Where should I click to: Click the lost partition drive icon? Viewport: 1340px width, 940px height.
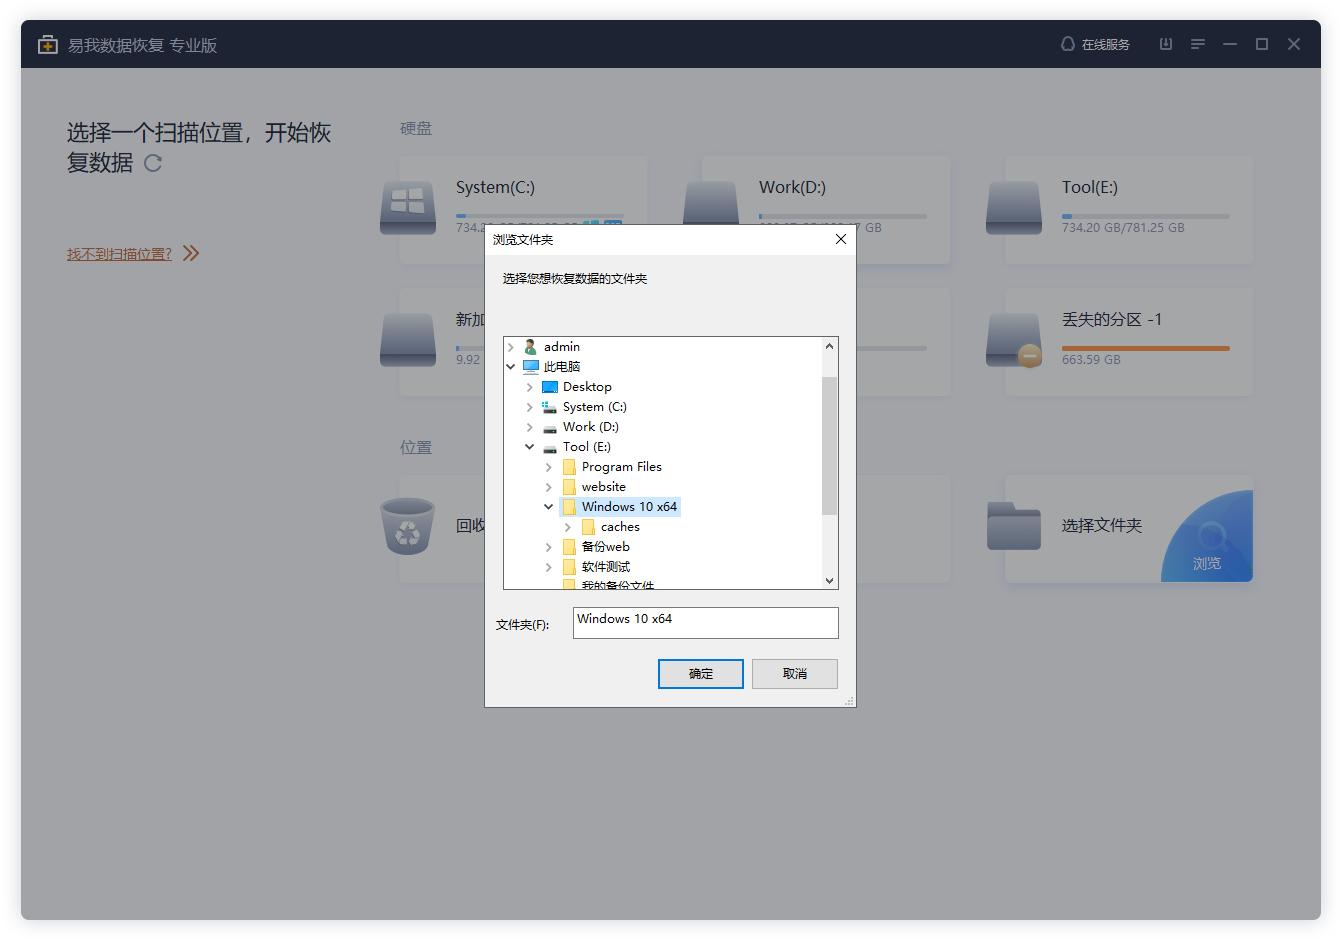[1014, 340]
